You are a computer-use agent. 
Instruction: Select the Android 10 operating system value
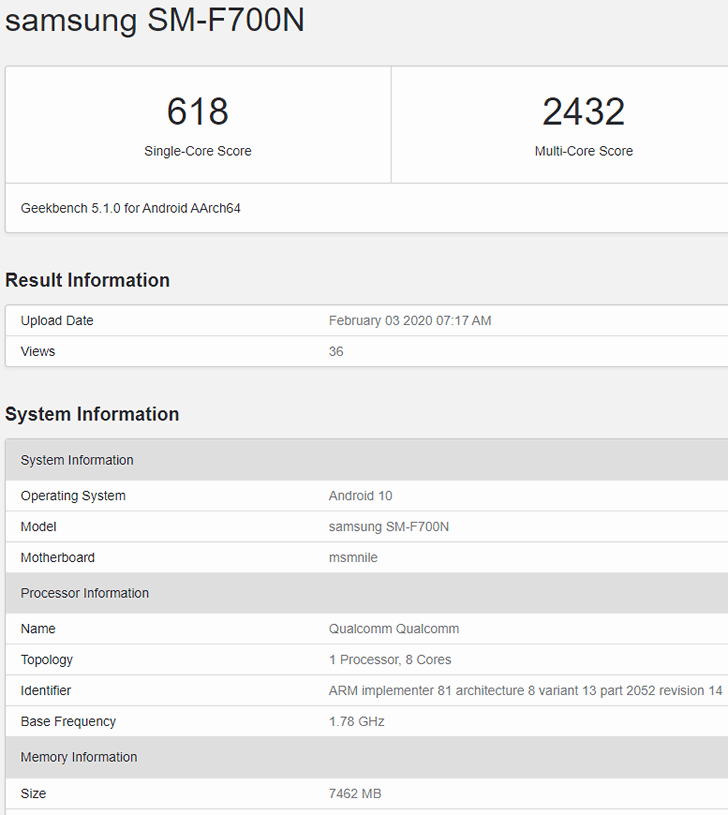coord(360,496)
